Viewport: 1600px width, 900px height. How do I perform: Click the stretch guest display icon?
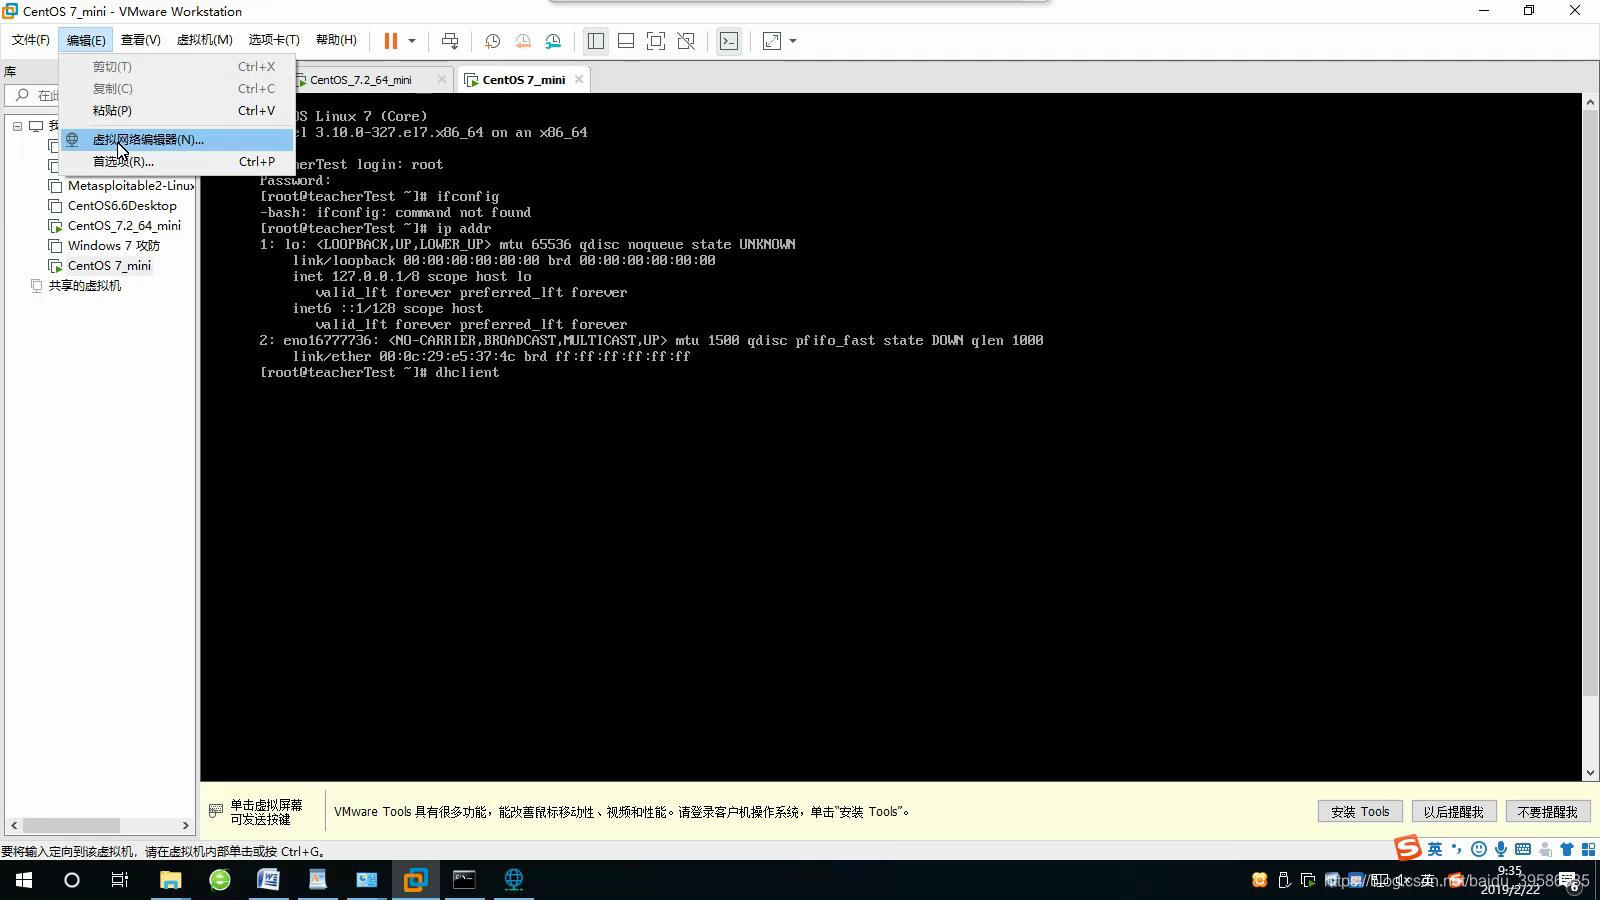(772, 41)
